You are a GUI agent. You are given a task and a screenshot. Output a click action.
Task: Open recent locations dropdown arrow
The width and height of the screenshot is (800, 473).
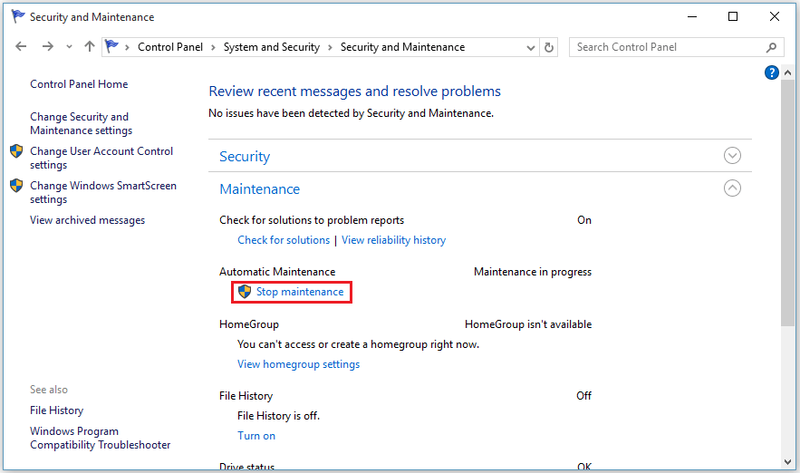(x=69, y=47)
